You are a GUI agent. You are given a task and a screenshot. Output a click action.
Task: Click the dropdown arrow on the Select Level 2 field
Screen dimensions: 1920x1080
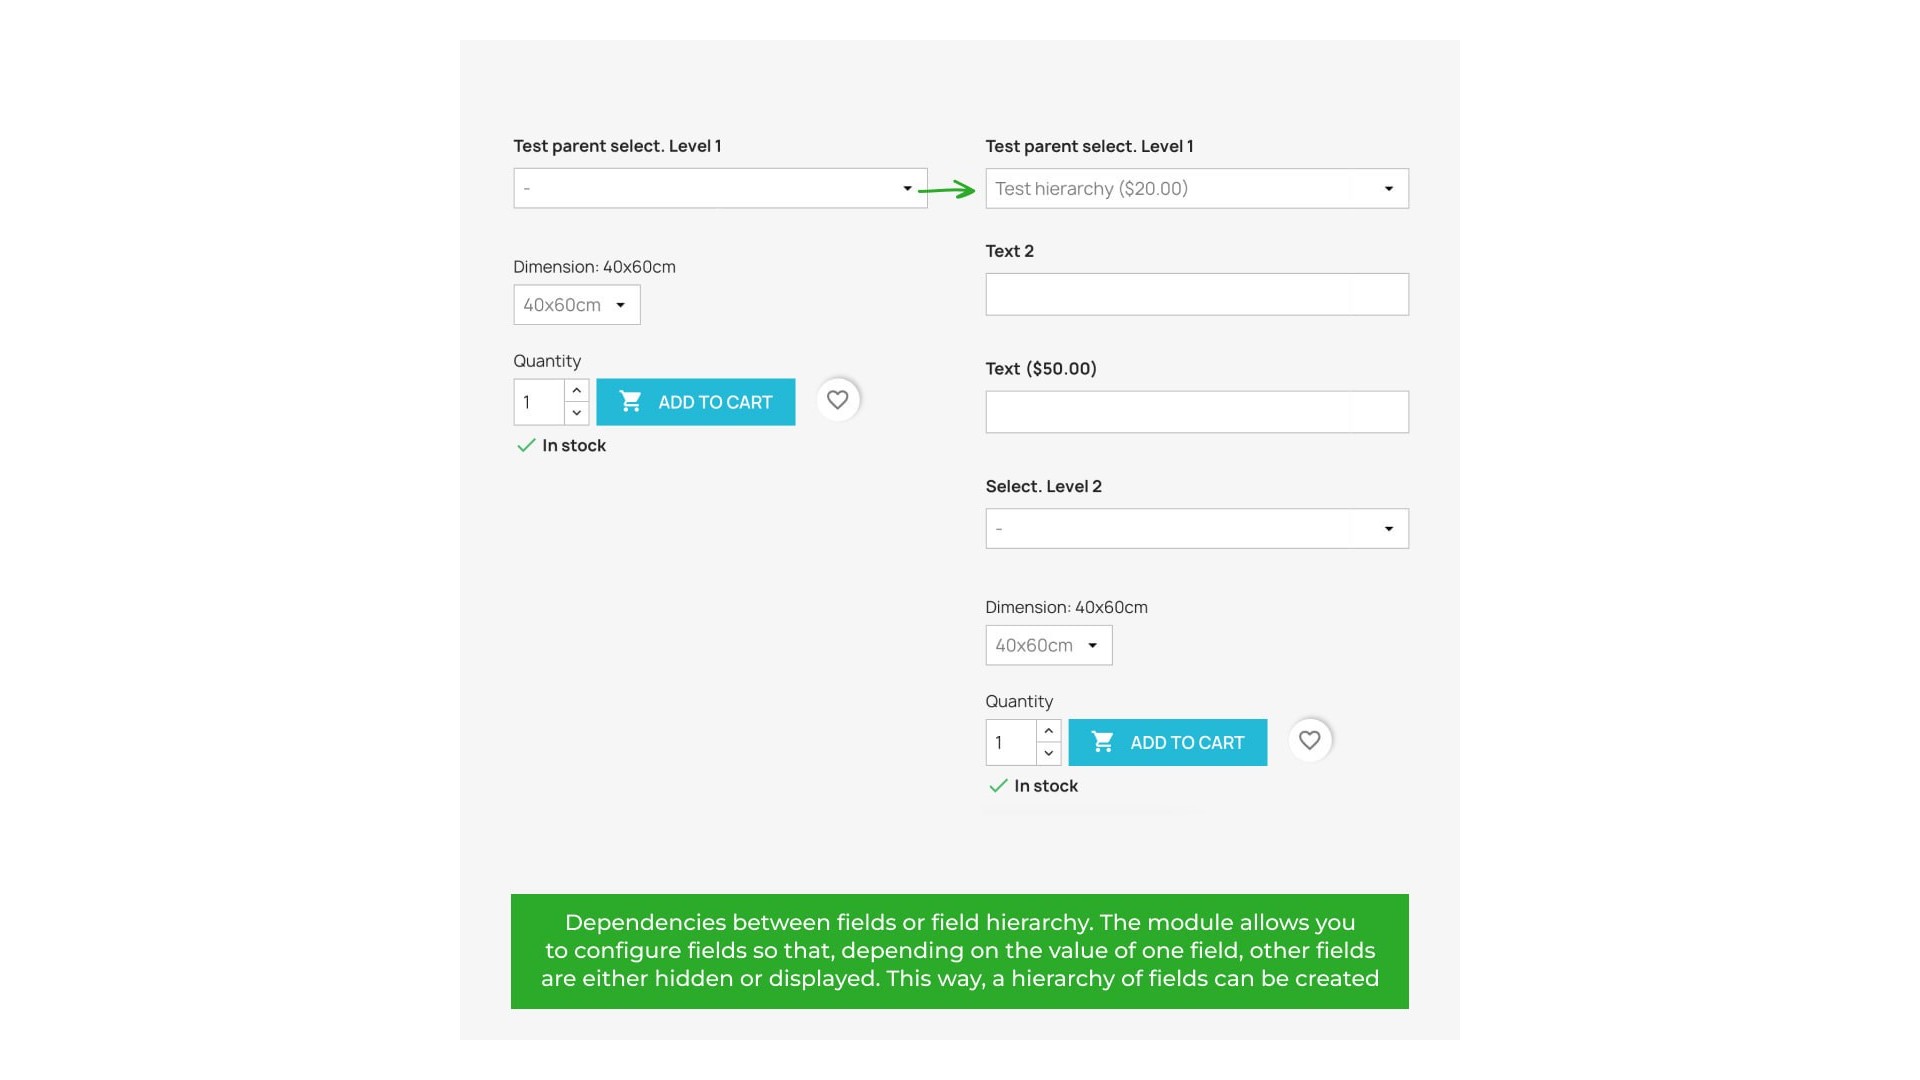click(1388, 528)
